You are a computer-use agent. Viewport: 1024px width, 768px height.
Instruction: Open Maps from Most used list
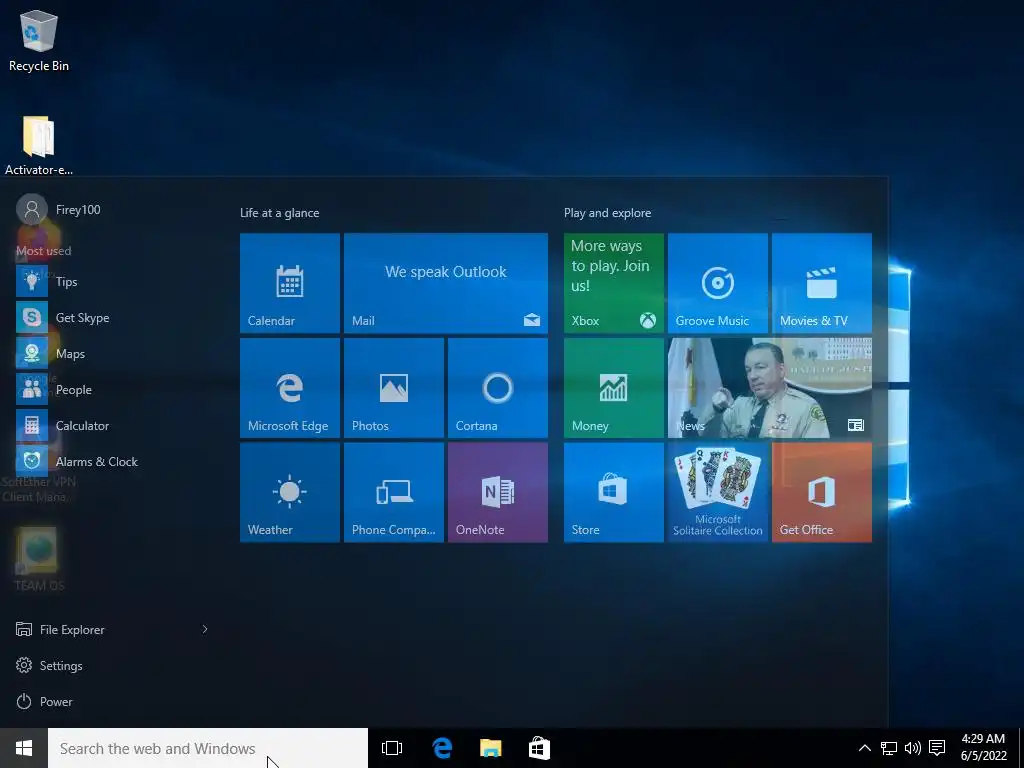(x=111, y=353)
